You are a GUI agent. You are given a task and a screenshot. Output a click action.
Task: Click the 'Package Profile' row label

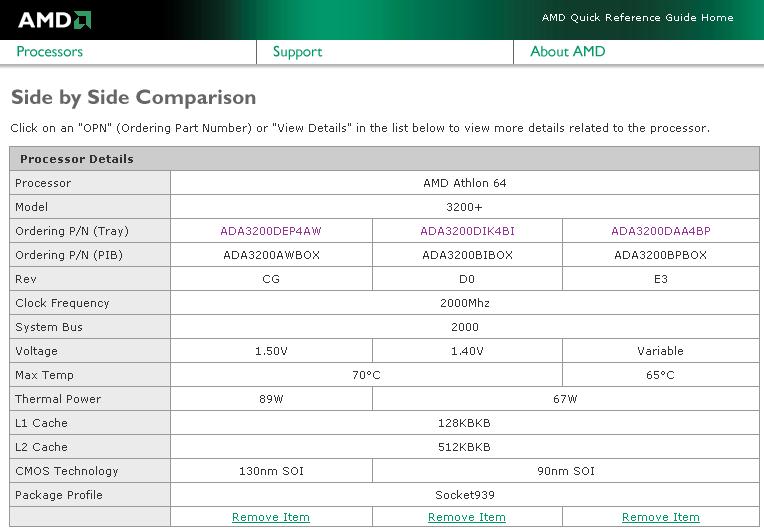[x=59, y=495]
